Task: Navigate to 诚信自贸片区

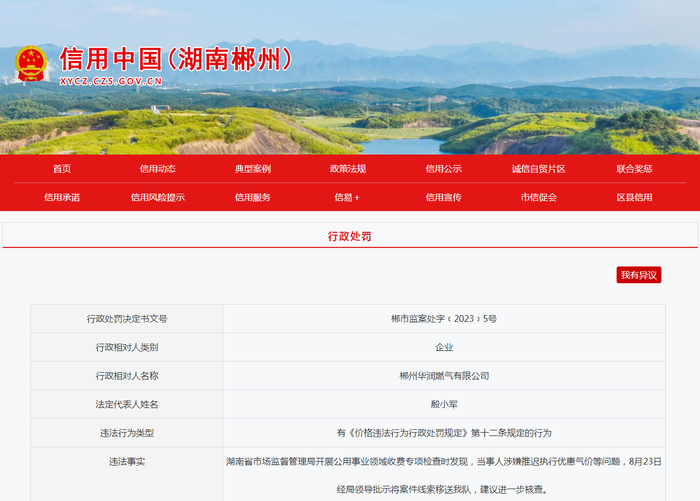Action: [539, 169]
